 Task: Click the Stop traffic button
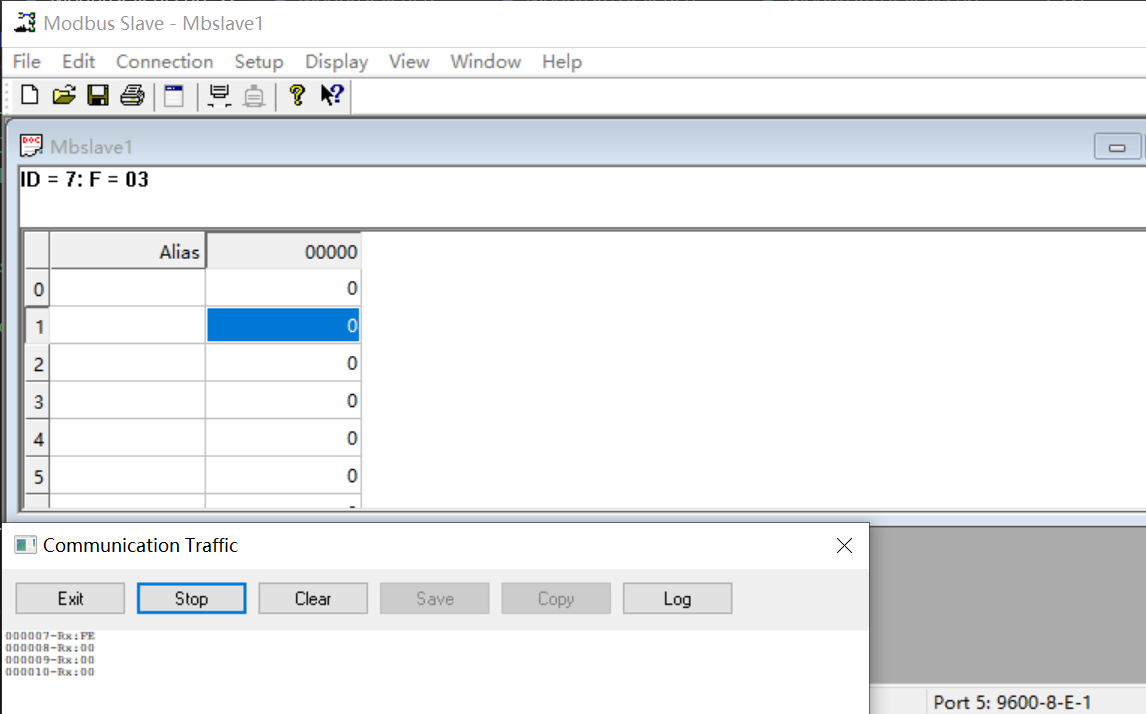[x=191, y=599]
